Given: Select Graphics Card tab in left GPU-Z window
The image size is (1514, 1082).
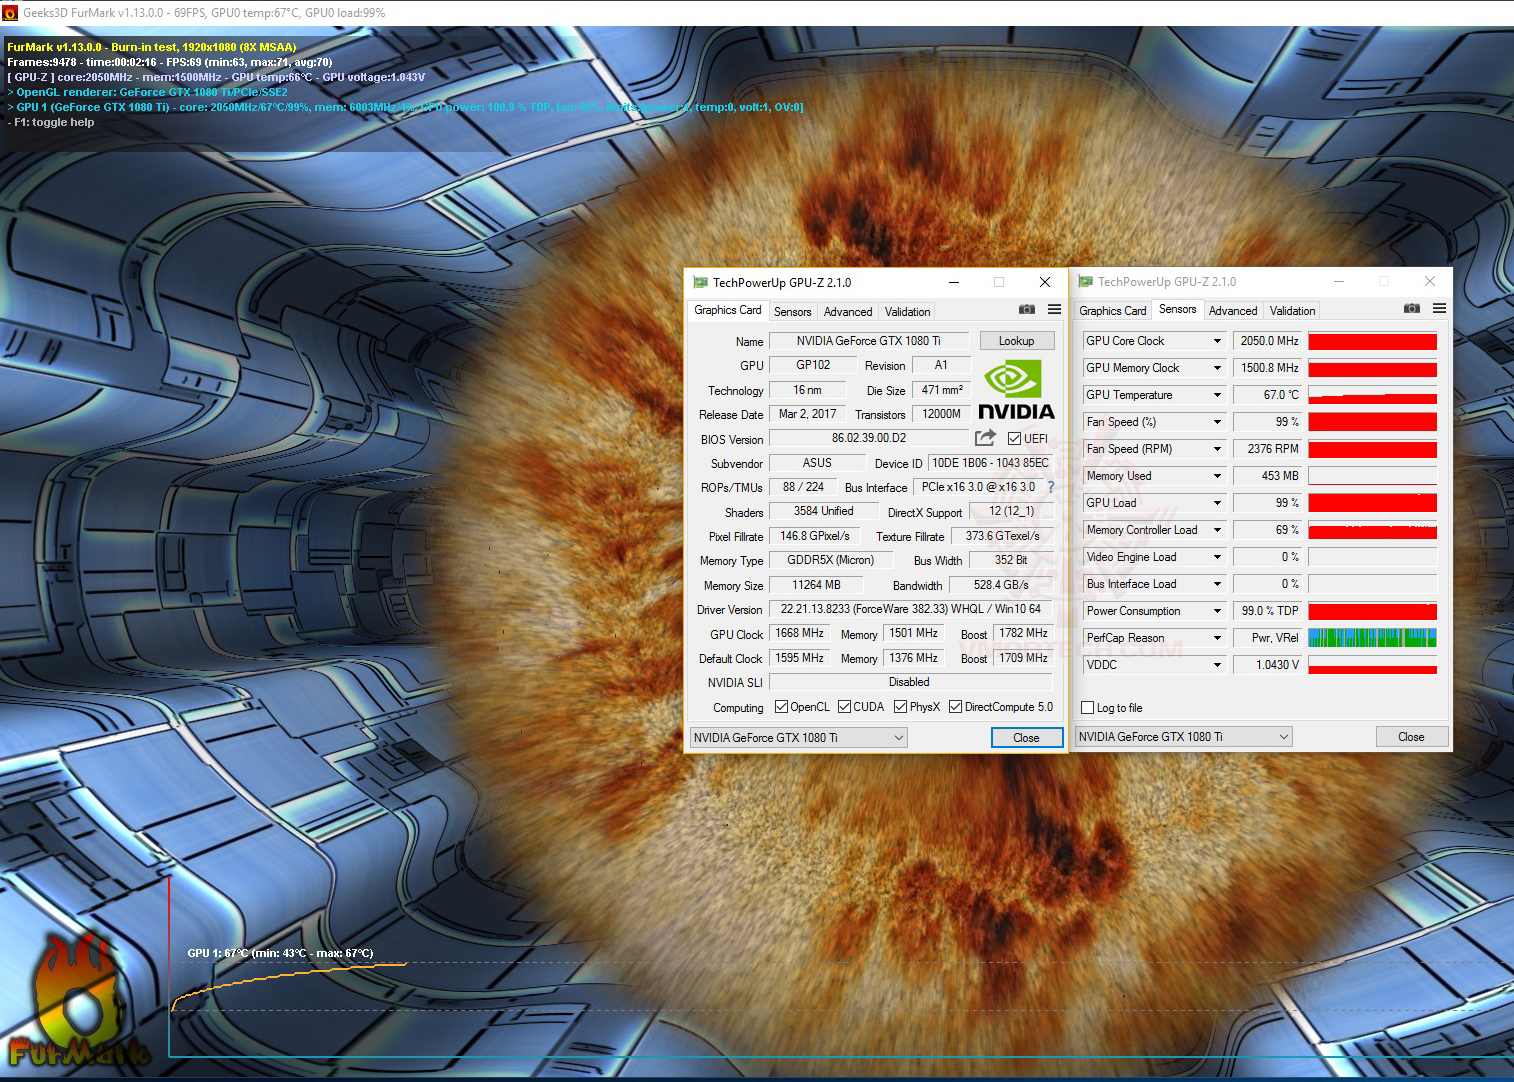Looking at the screenshot, I should pos(728,310).
